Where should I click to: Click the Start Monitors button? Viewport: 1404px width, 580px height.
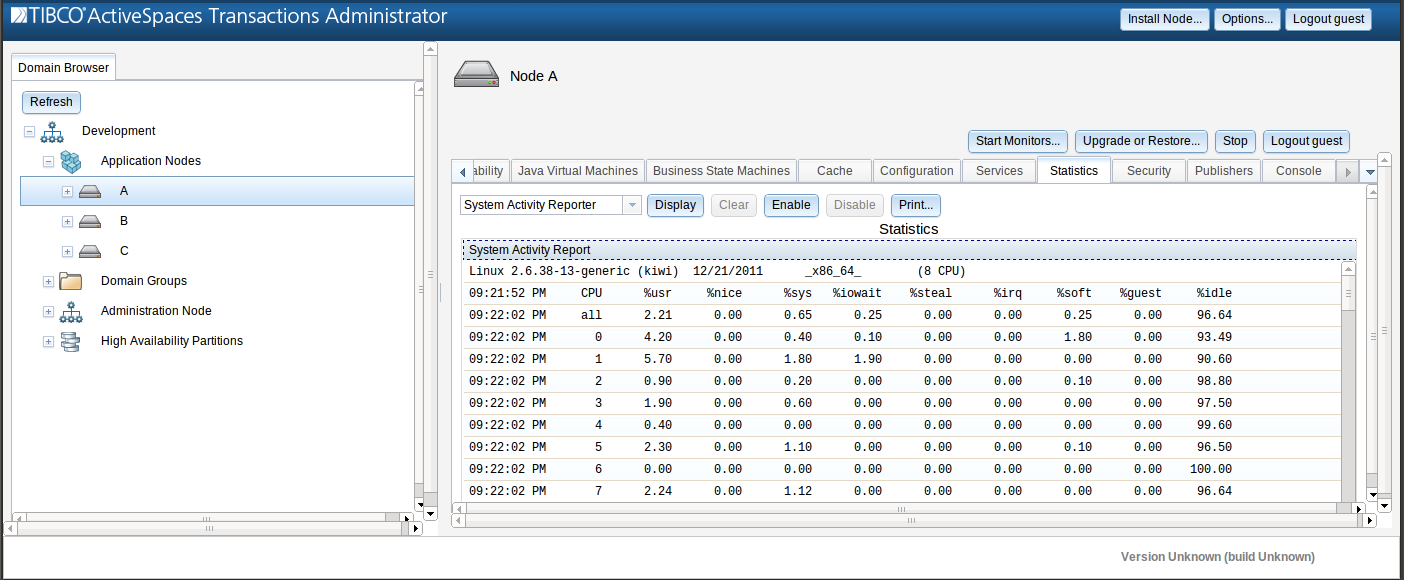[1017, 140]
